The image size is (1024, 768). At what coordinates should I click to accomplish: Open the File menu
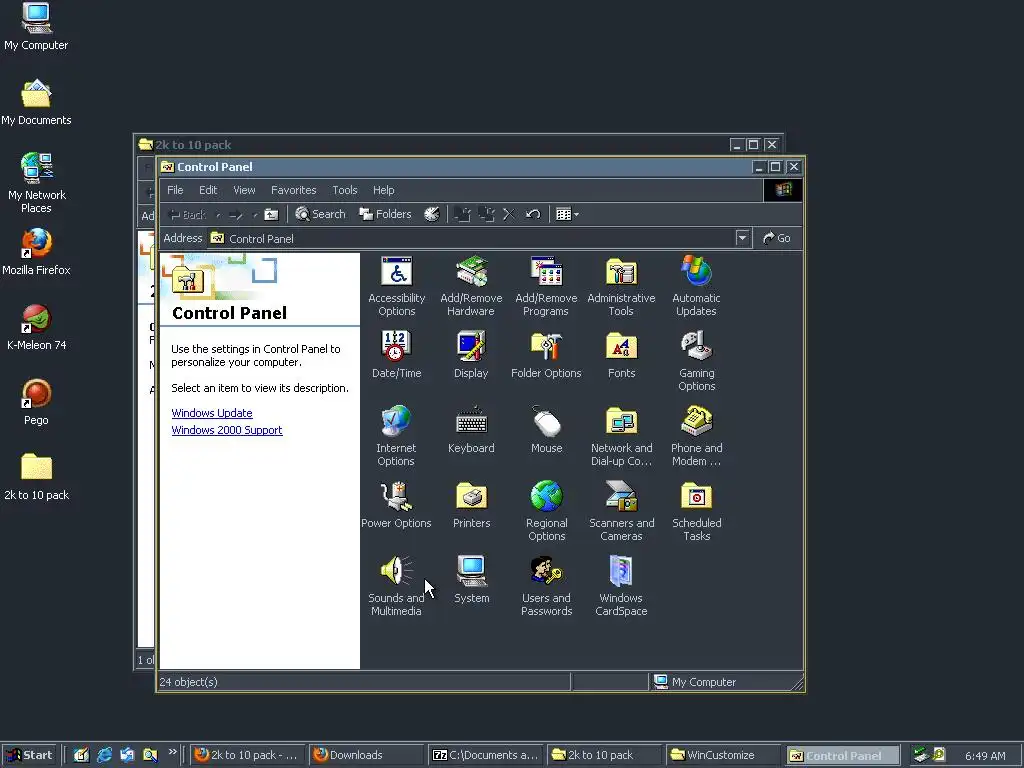coord(175,190)
